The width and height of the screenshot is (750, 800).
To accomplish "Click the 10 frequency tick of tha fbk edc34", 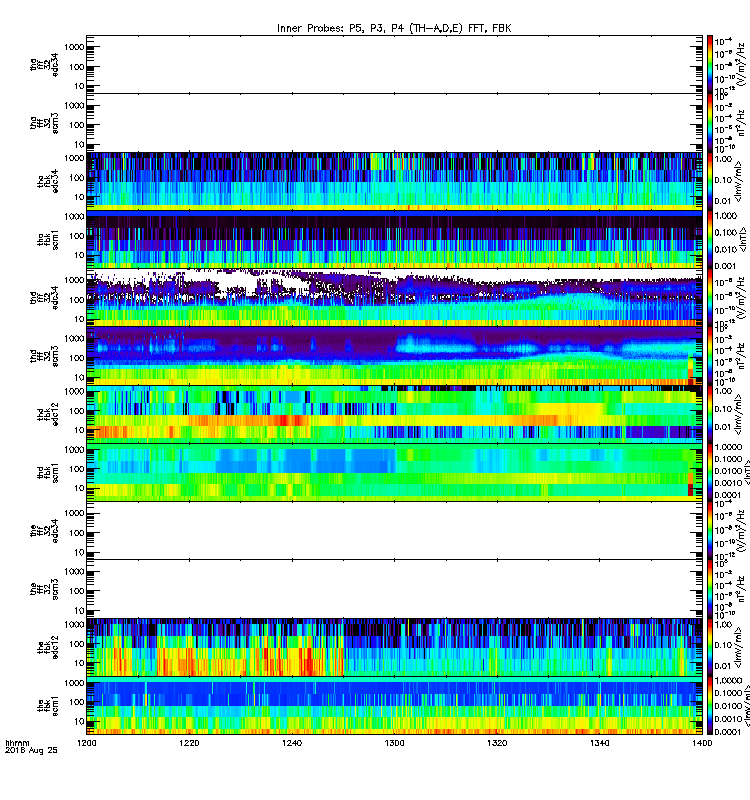I will (x=80, y=197).
